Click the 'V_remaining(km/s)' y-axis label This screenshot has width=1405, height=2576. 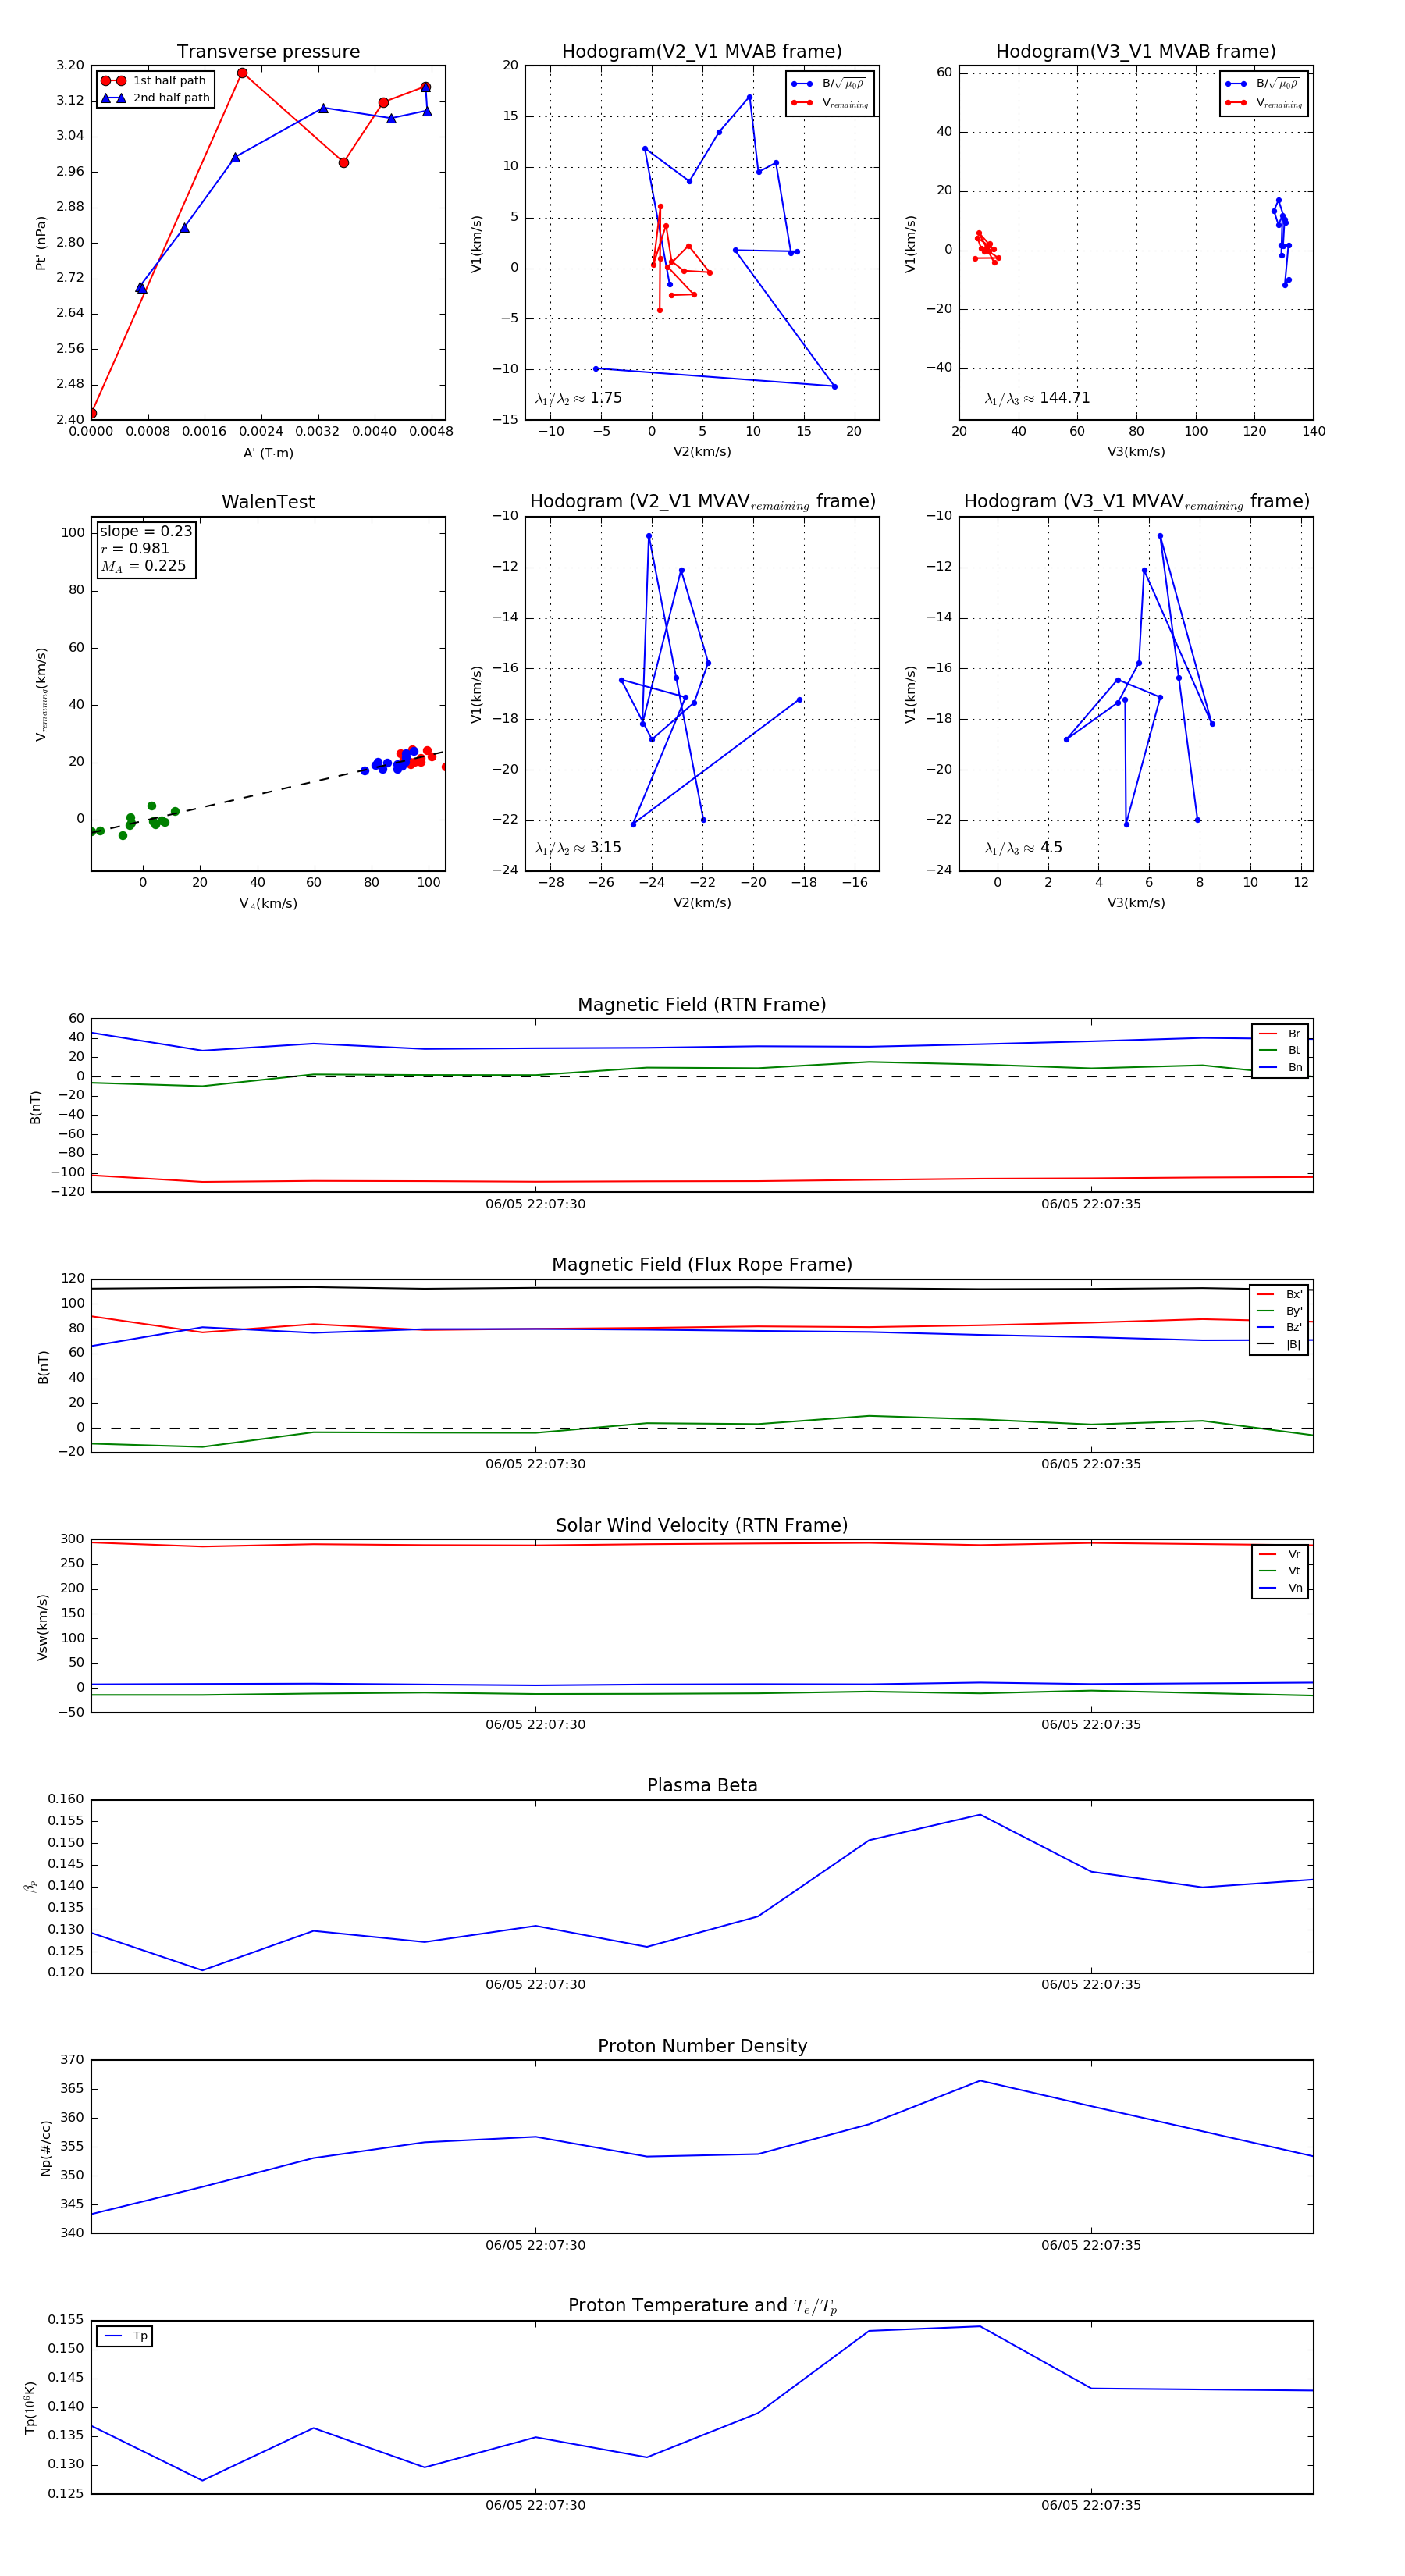(x=41, y=694)
